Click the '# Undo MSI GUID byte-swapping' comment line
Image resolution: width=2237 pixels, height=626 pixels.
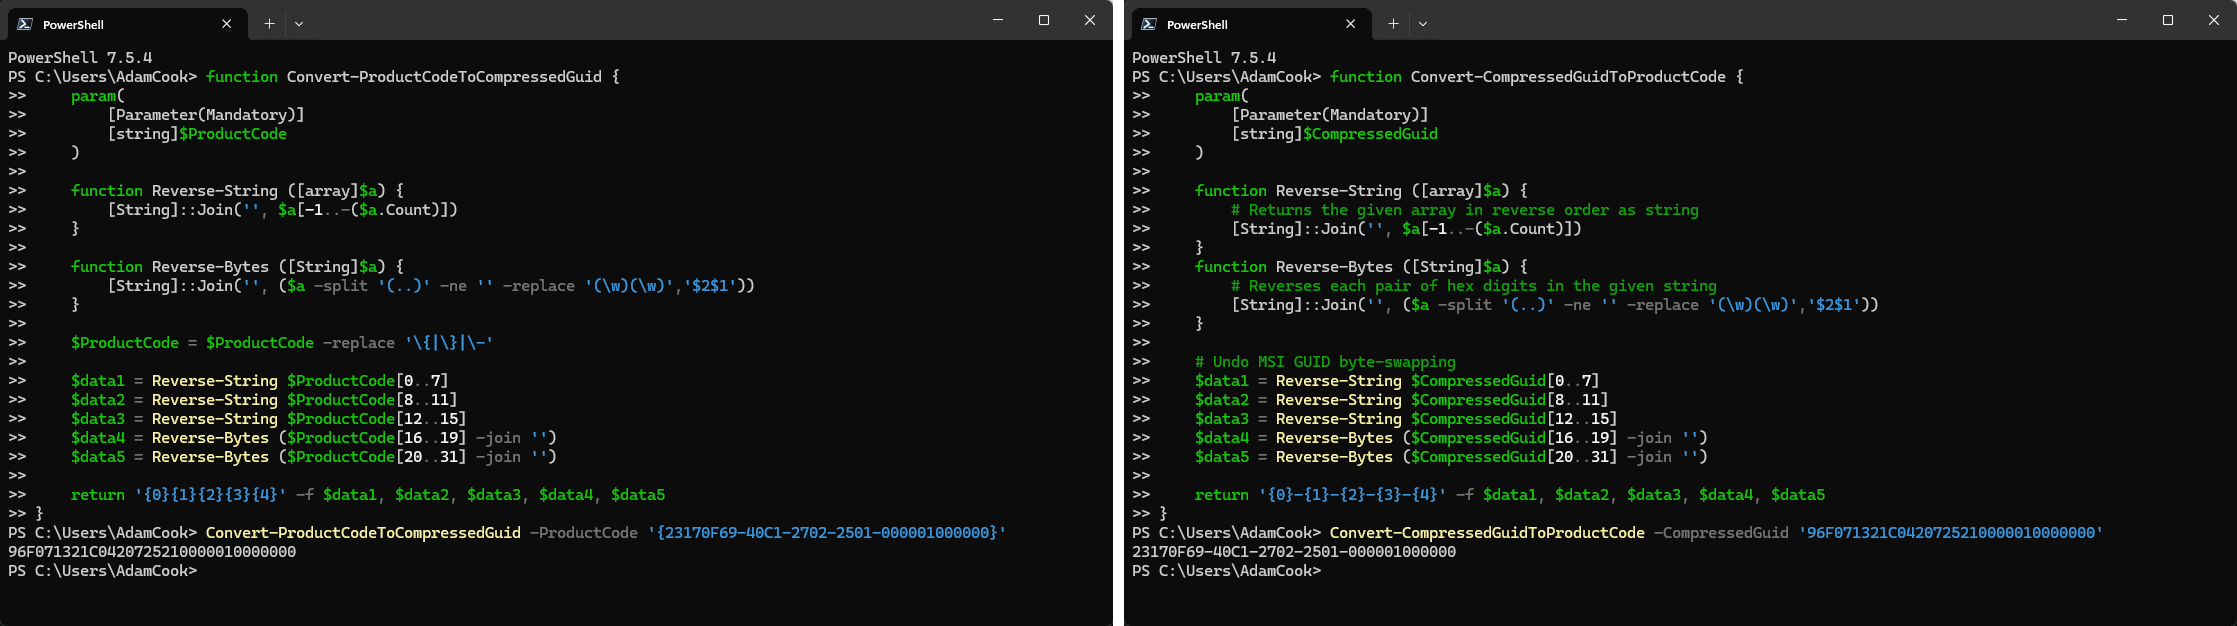(1325, 362)
